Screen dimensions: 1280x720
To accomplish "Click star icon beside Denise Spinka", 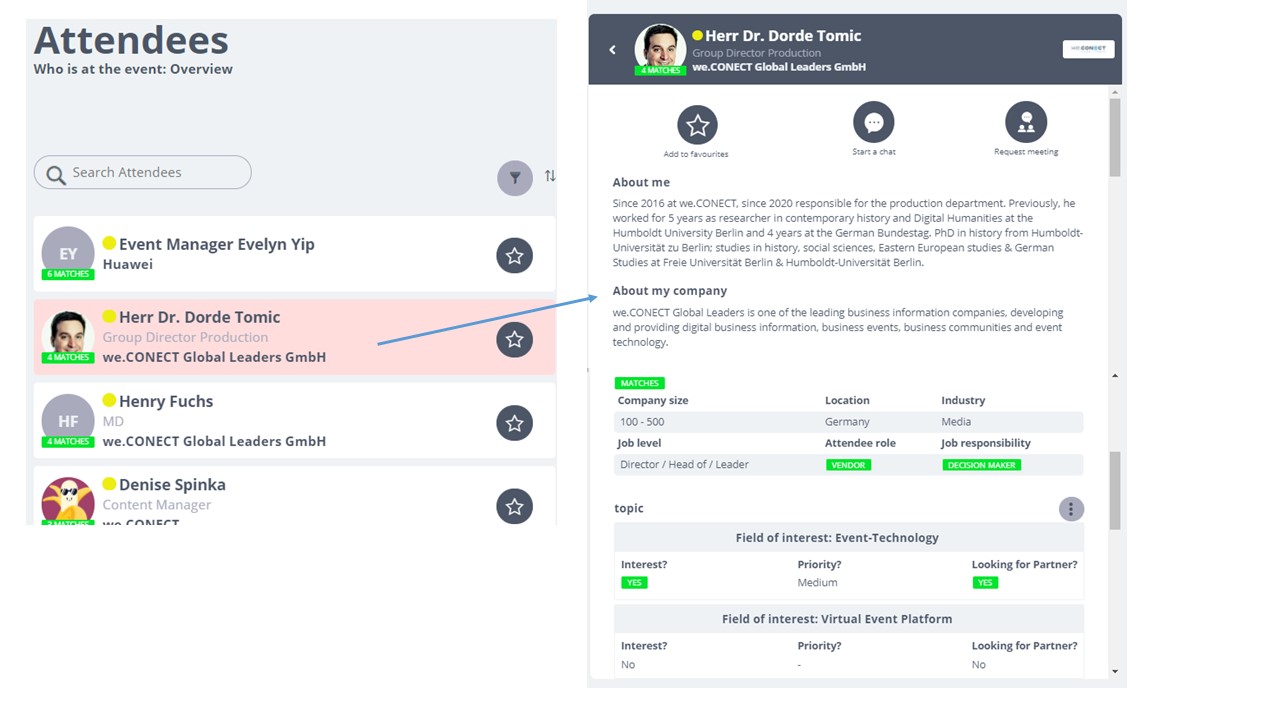I will (514, 507).
